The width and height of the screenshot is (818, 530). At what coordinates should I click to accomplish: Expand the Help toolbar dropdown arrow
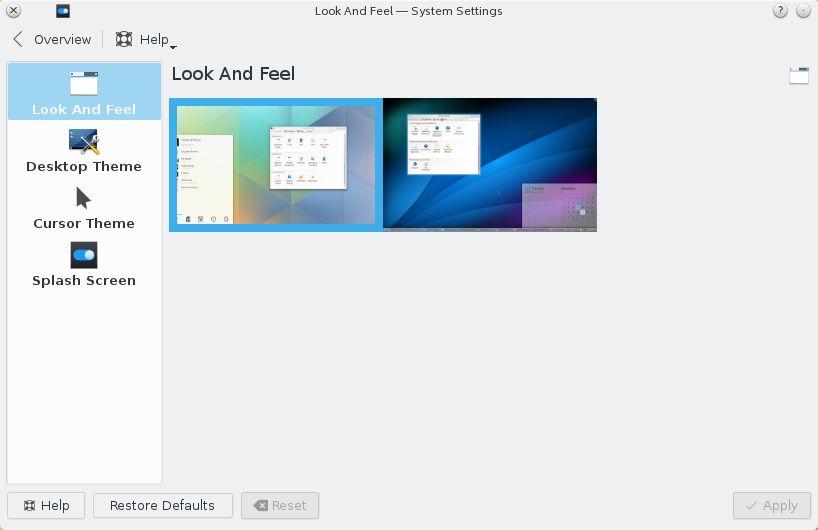[x=173, y=47]
